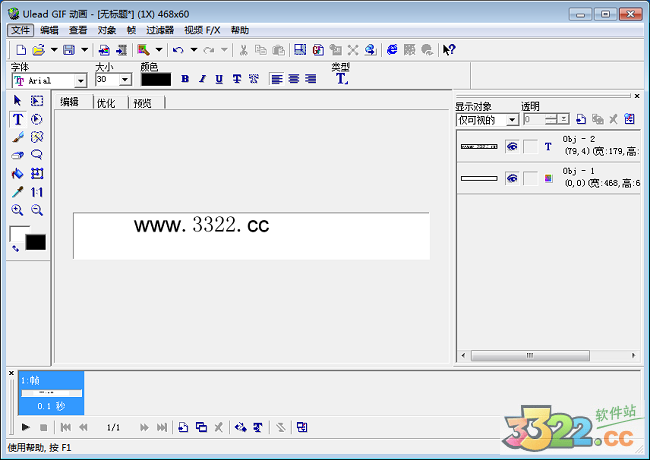Select the Lasso selection tool
Screen dimensions: 650x460
click(37, 155)
